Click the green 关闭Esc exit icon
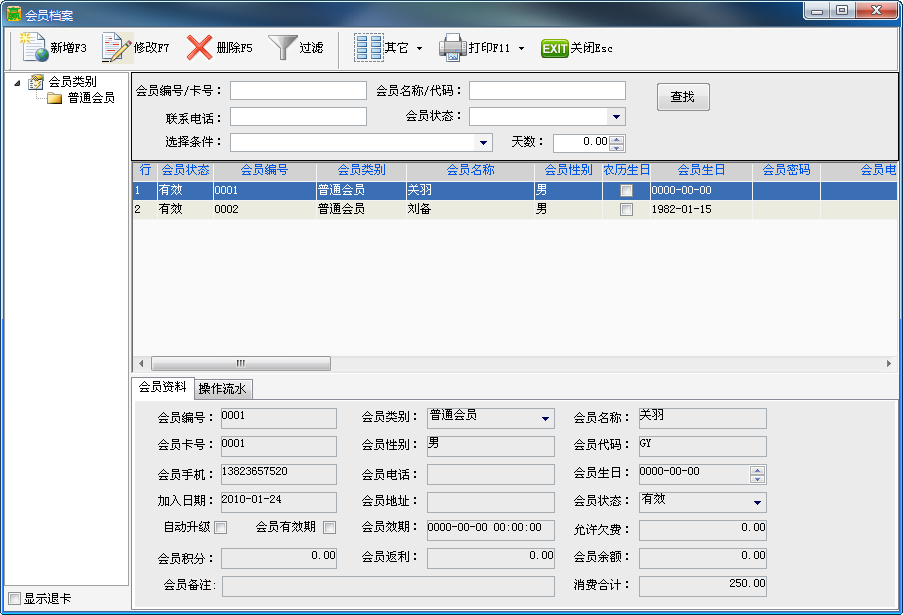This screenshot has height=615, width=903. click(554, 48)
